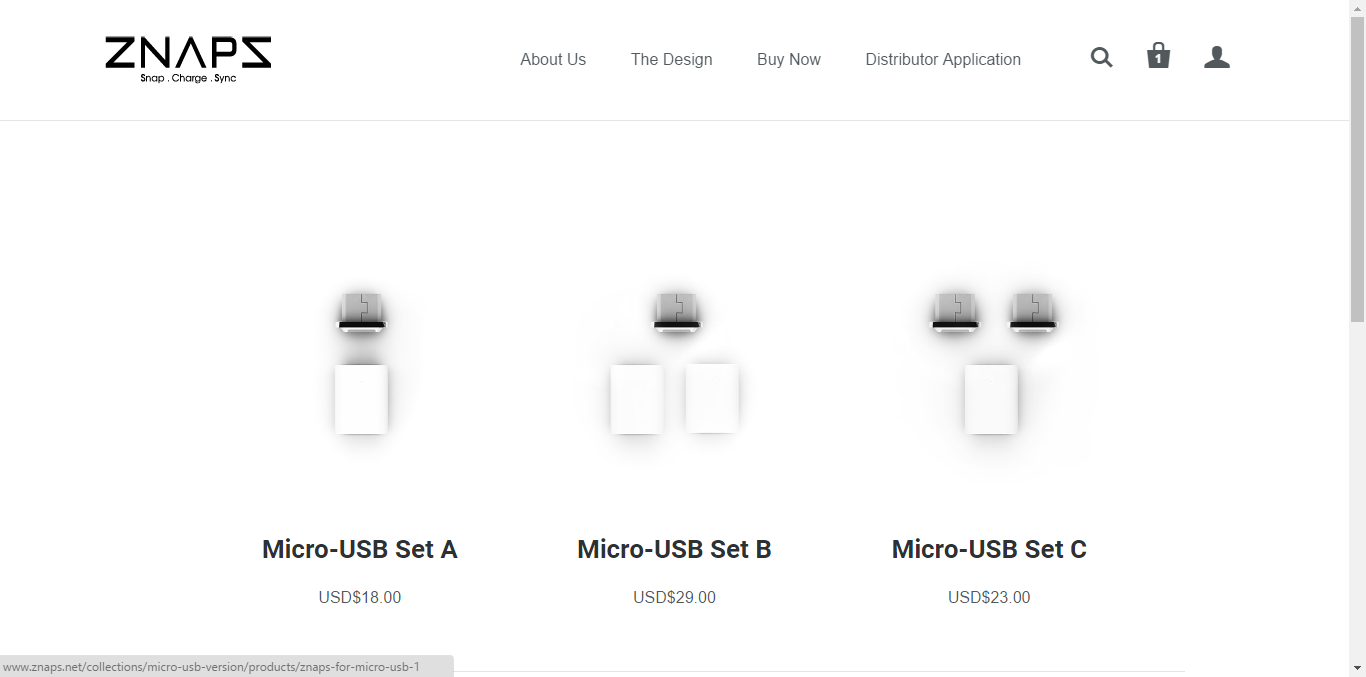Click the Micro-USB Set A title
This screenshot has width=1366, height=677.
[360, 549]
